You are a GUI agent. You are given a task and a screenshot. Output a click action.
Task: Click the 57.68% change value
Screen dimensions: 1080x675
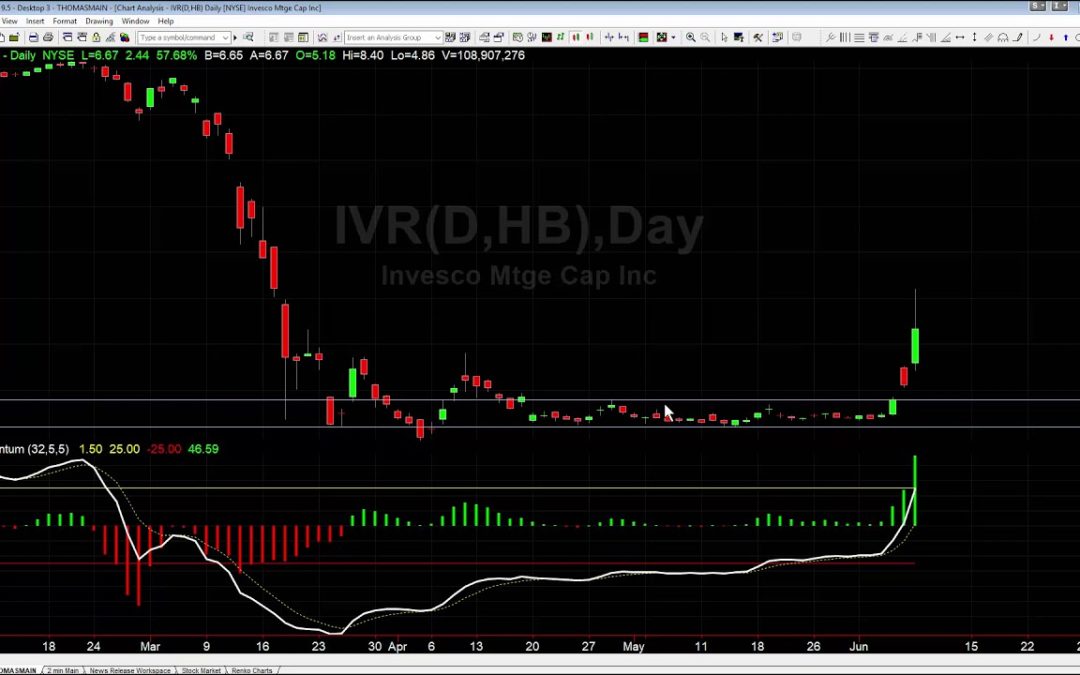[176, 55]
